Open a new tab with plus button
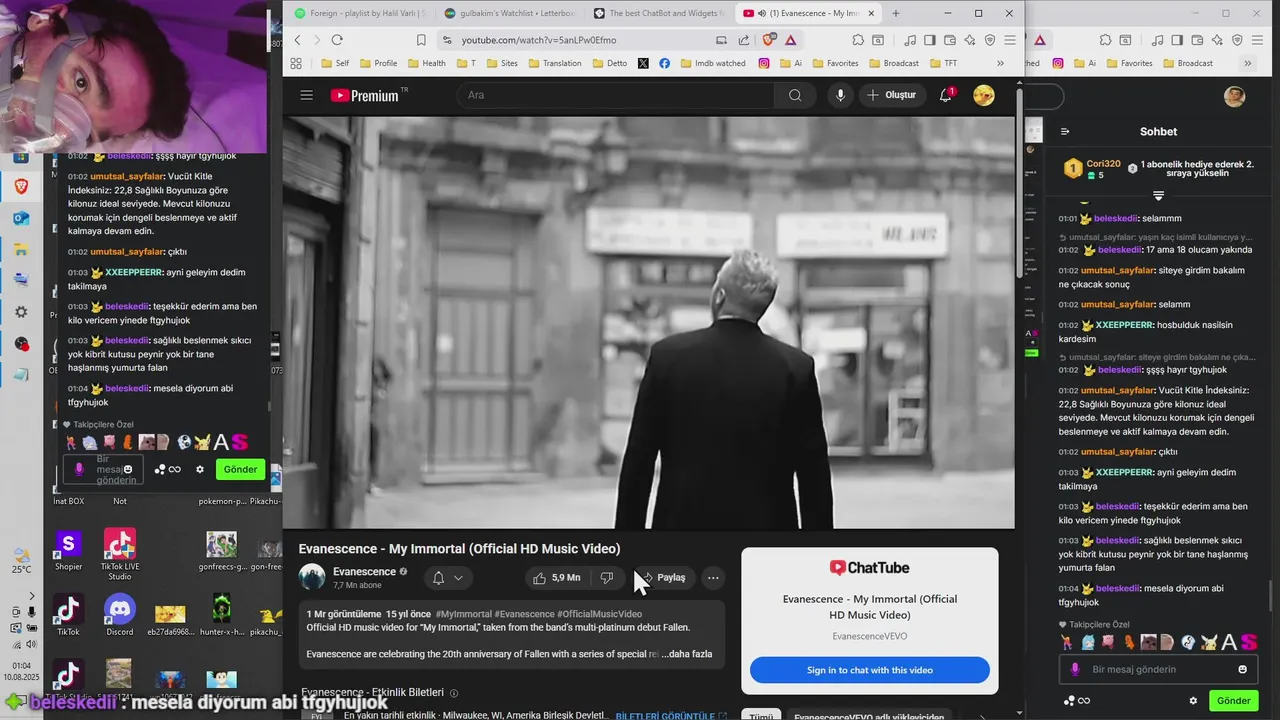The image size is (1280, 720). click(x=895, y=13)
